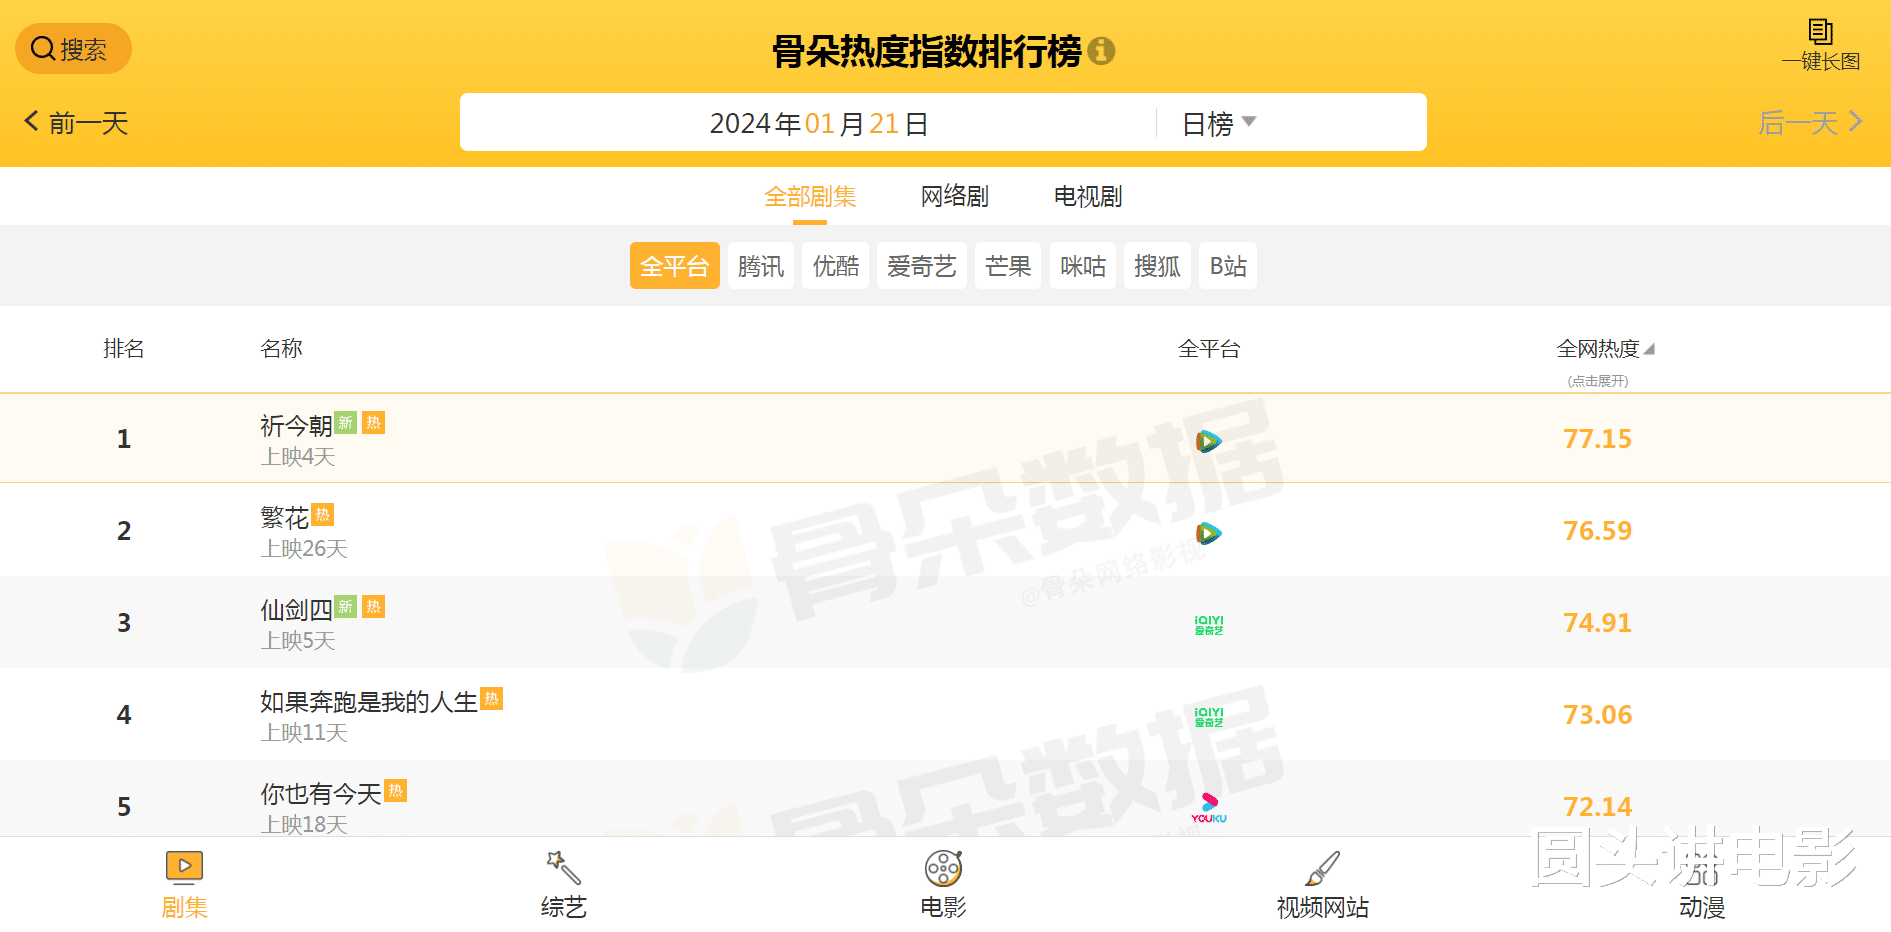Open 动漫 bottom navigation label
This screenshot has height=932, width=1891.
click(x=1702, y=907)
